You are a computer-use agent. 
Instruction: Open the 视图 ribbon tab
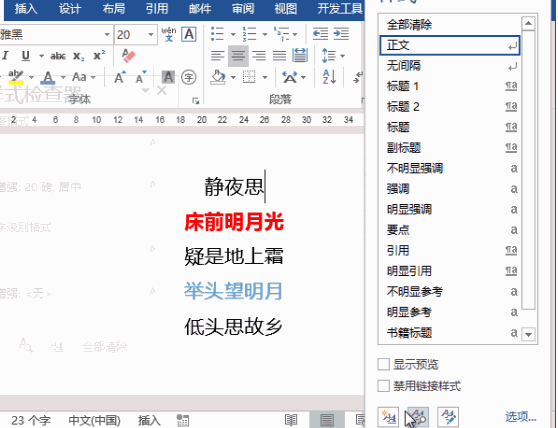[285, 9]
